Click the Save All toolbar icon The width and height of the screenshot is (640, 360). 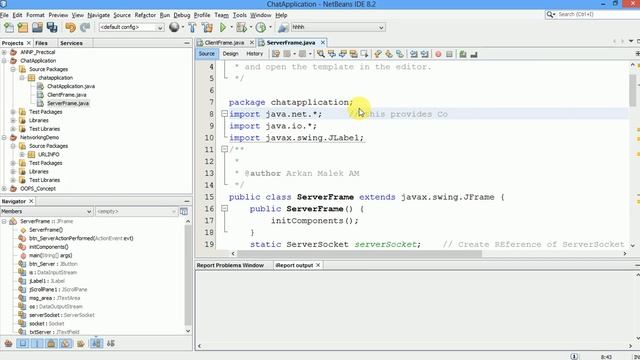tap(52, 27)
